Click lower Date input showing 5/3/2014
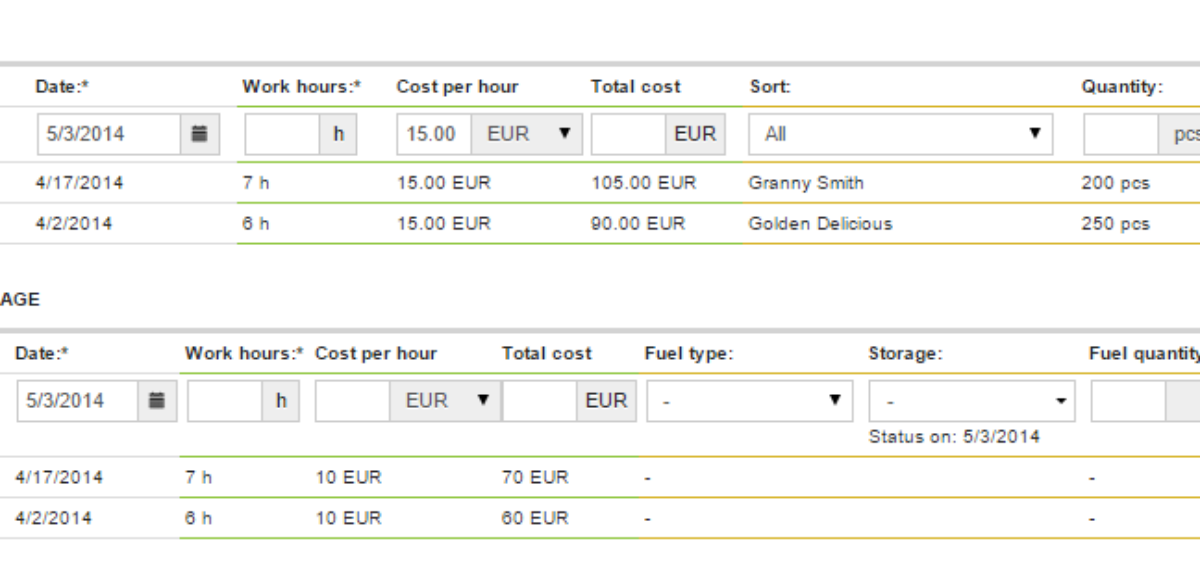Viewport: 1200px width, 565px height. (78, 400)
